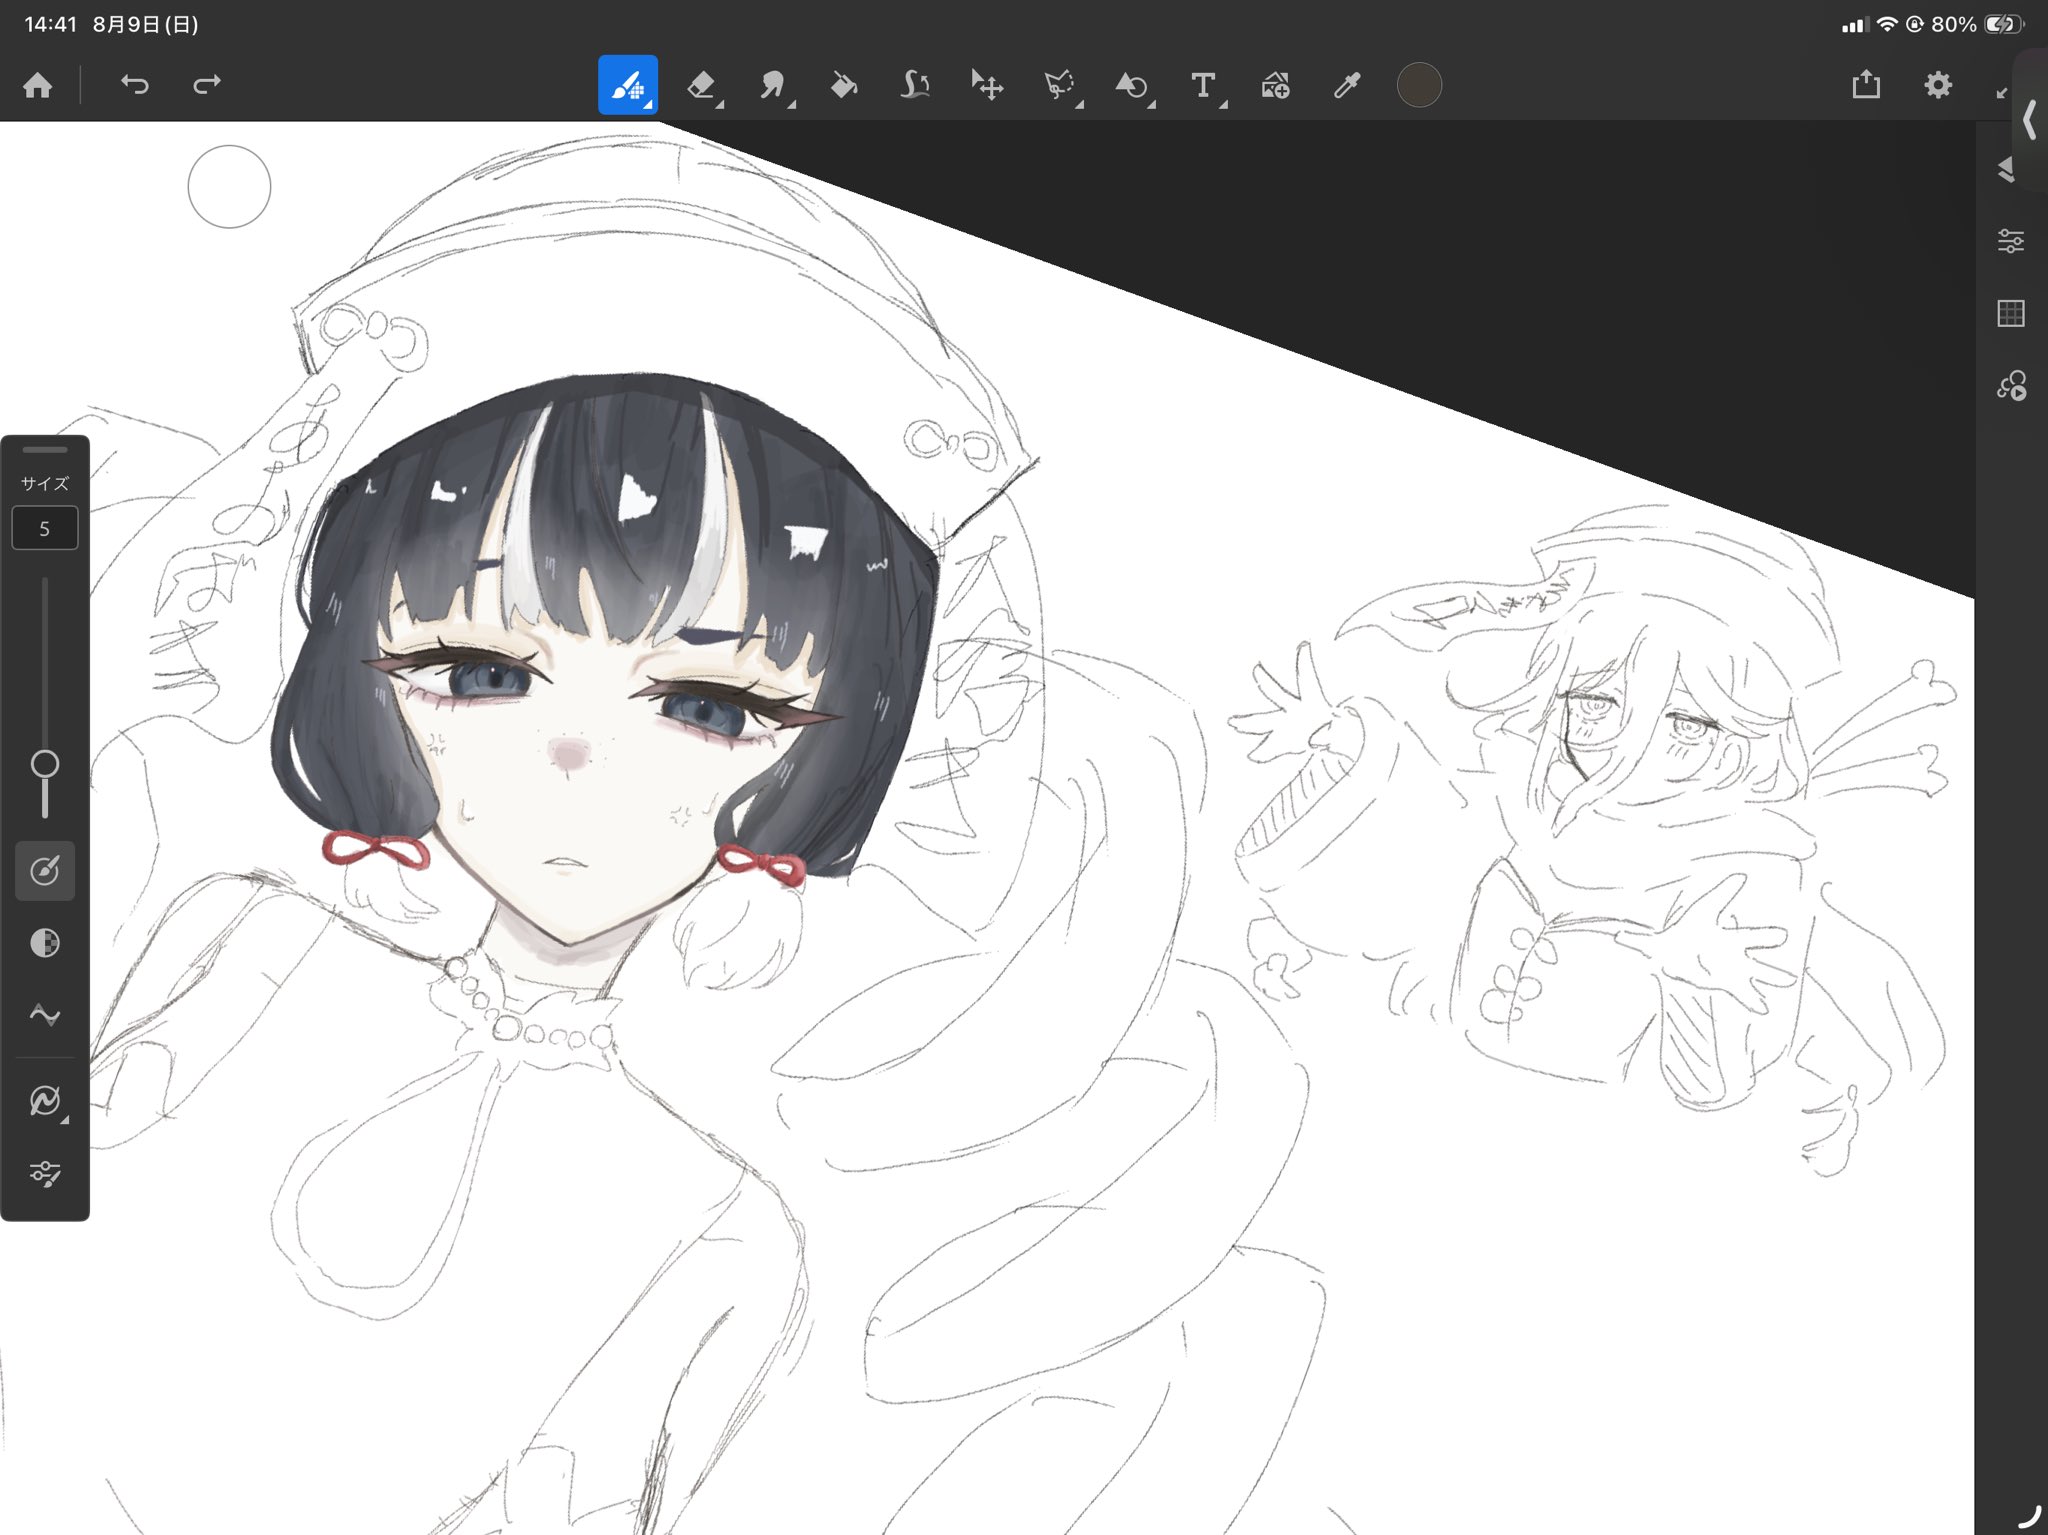Tap the Wi-Fi status icon

point(1886,25)
